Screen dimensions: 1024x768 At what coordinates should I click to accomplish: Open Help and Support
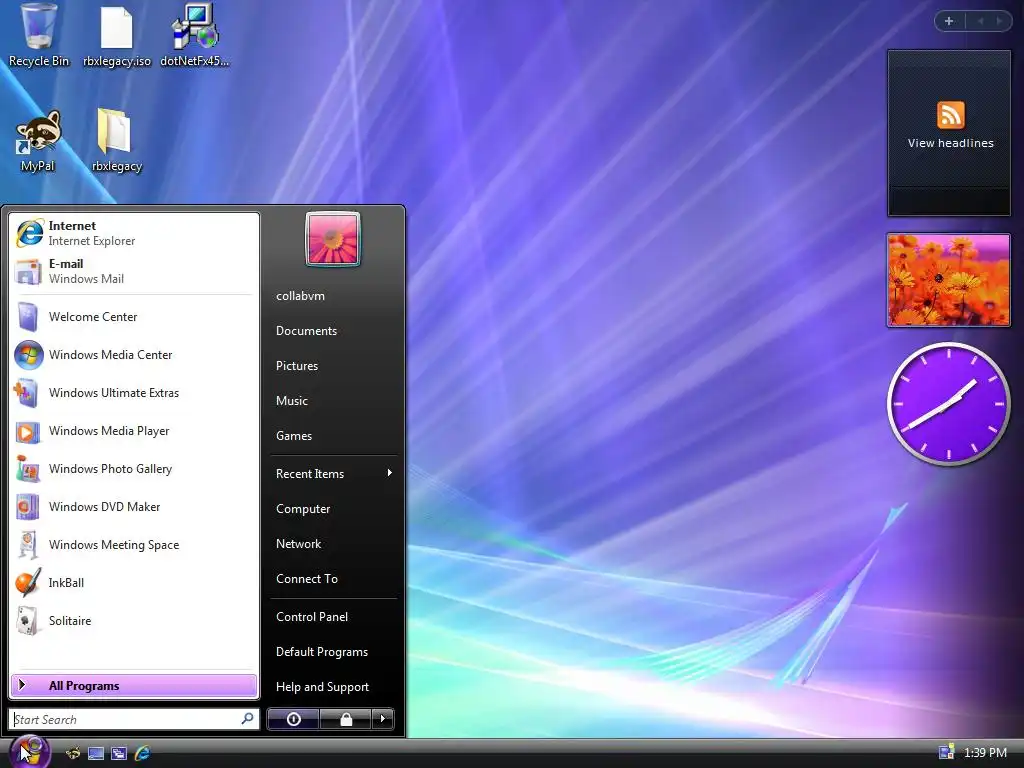click(x=322, y=687)
